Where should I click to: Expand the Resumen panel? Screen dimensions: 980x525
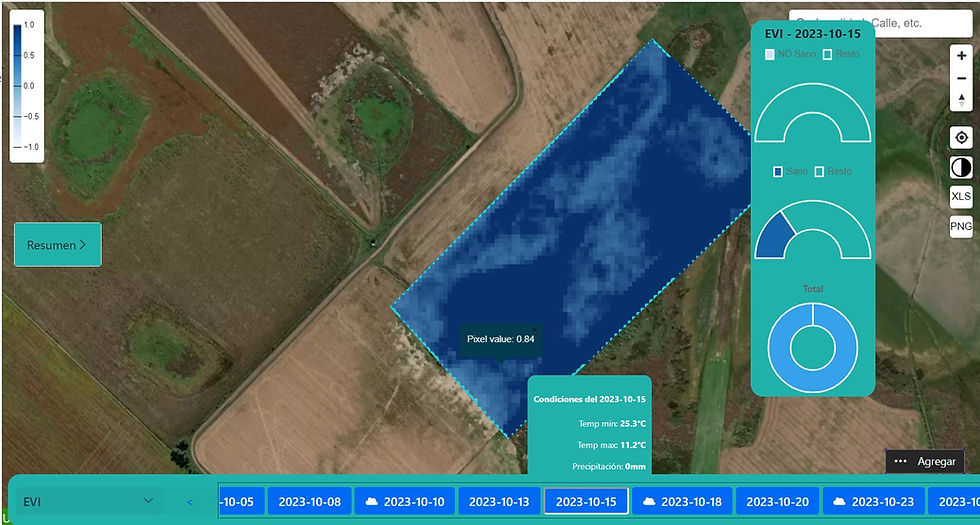pos(58,244)
